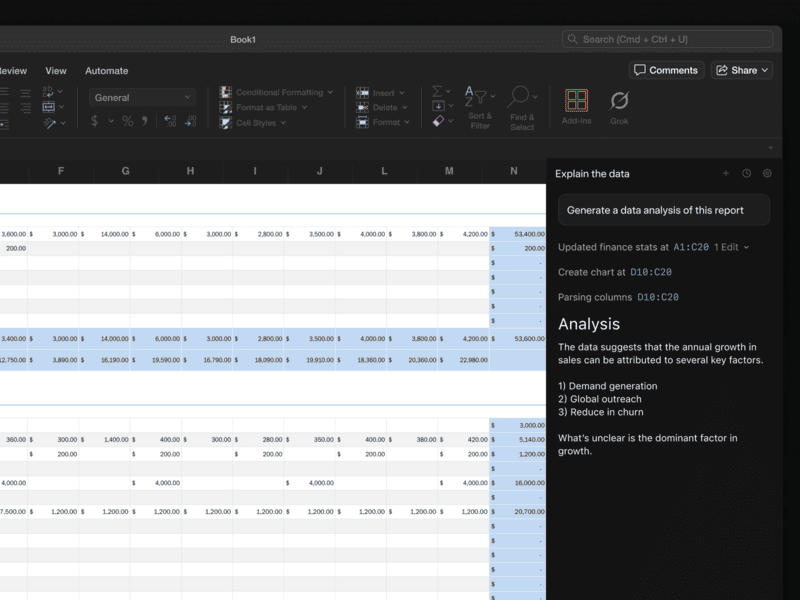Viewport: 800px width, 600px height.
Task: Click the Search input field
Action: (668, 39)
